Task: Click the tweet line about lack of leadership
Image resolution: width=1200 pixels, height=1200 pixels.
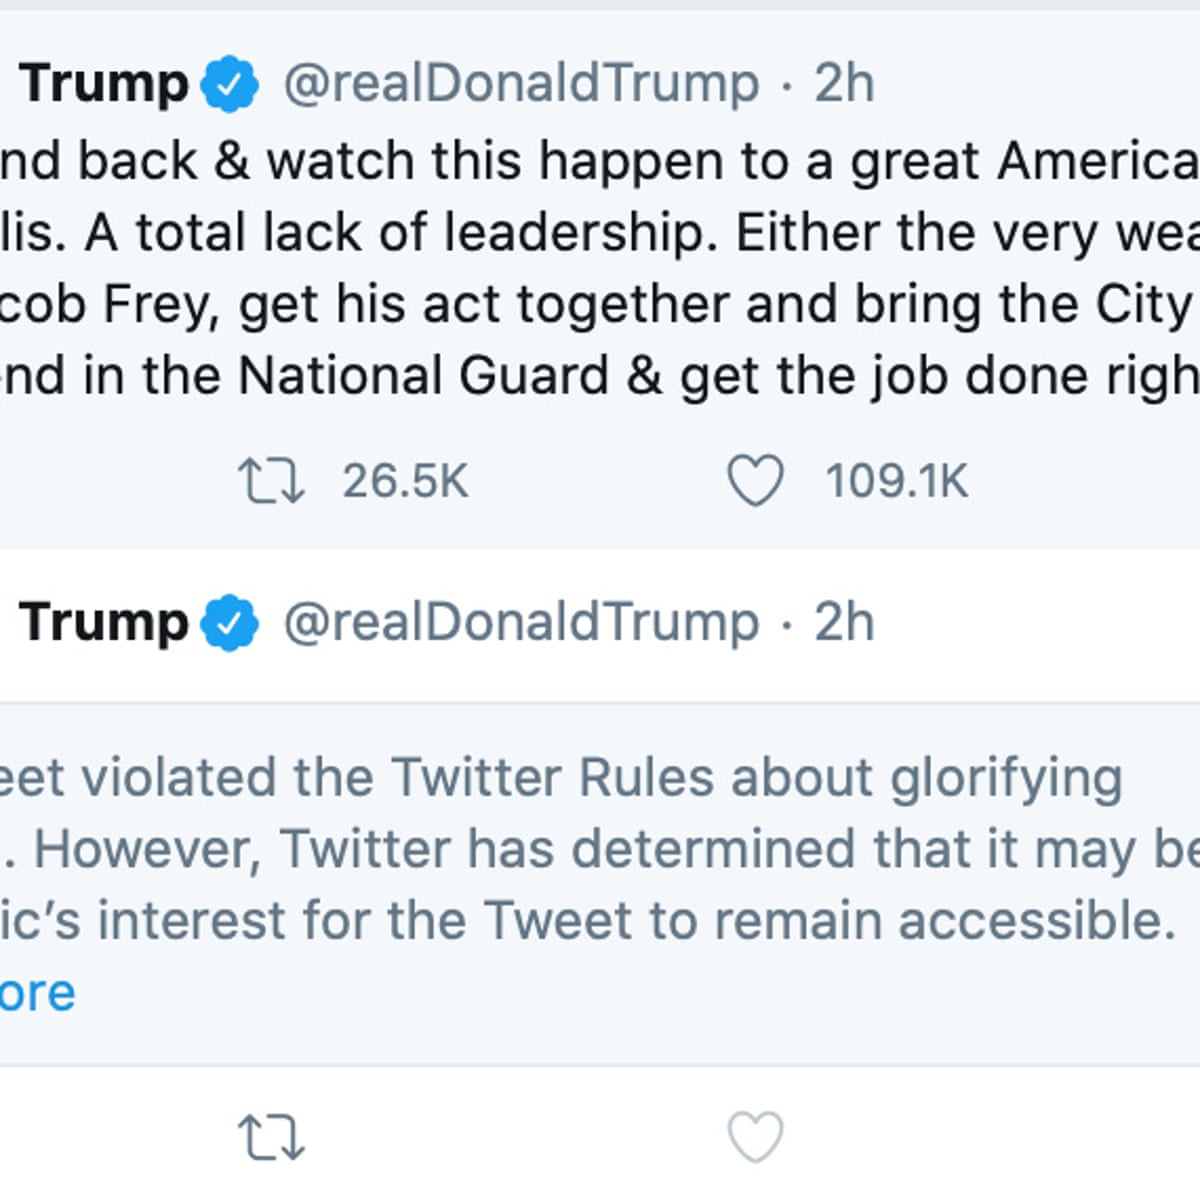Action: [x=600, y=233]
